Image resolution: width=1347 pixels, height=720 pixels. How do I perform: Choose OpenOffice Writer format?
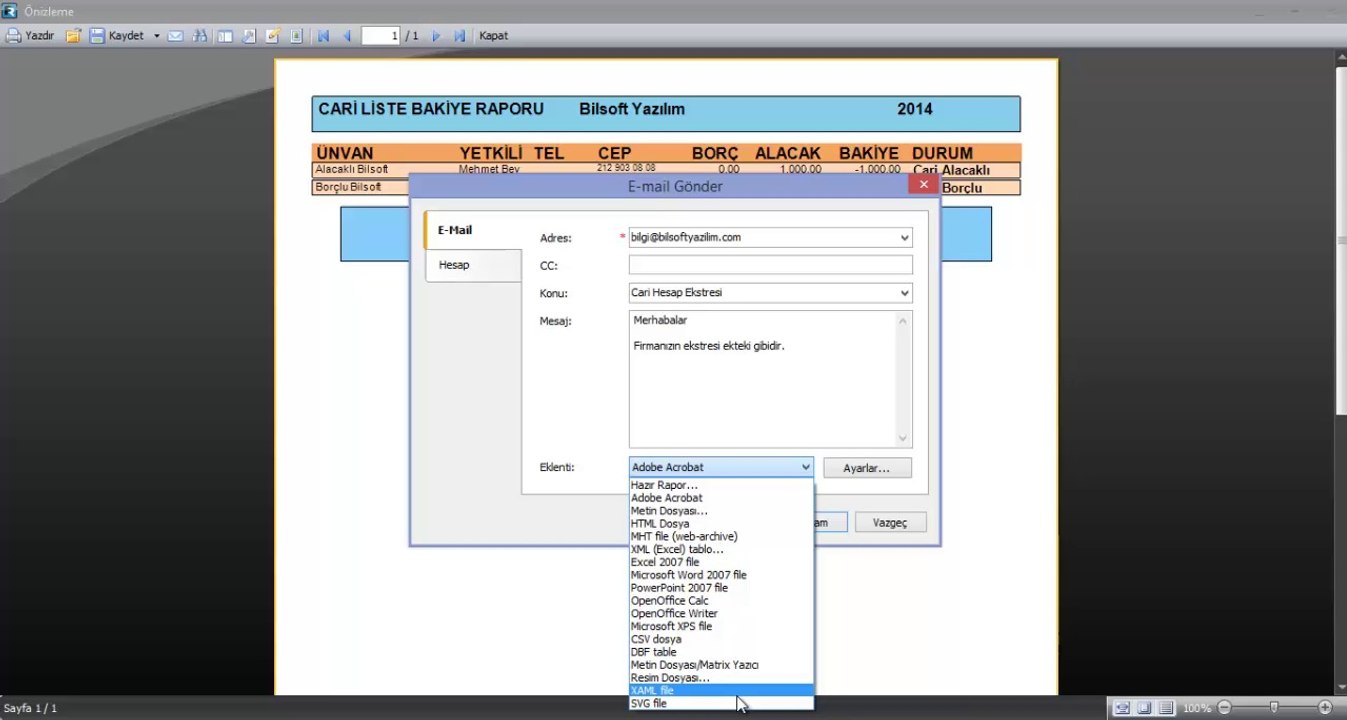[x=721, y=614]
